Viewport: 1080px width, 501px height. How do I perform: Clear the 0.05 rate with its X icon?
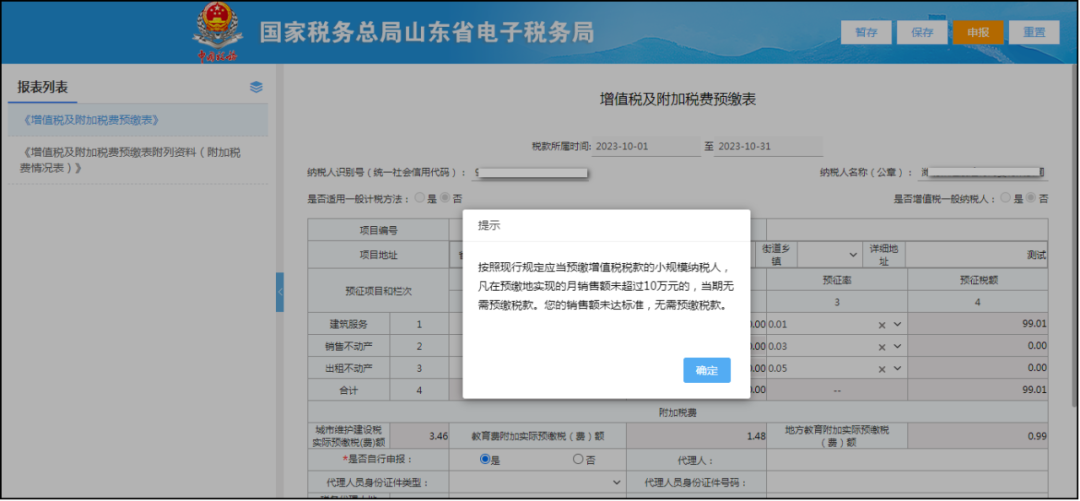(x=882, y=368)
